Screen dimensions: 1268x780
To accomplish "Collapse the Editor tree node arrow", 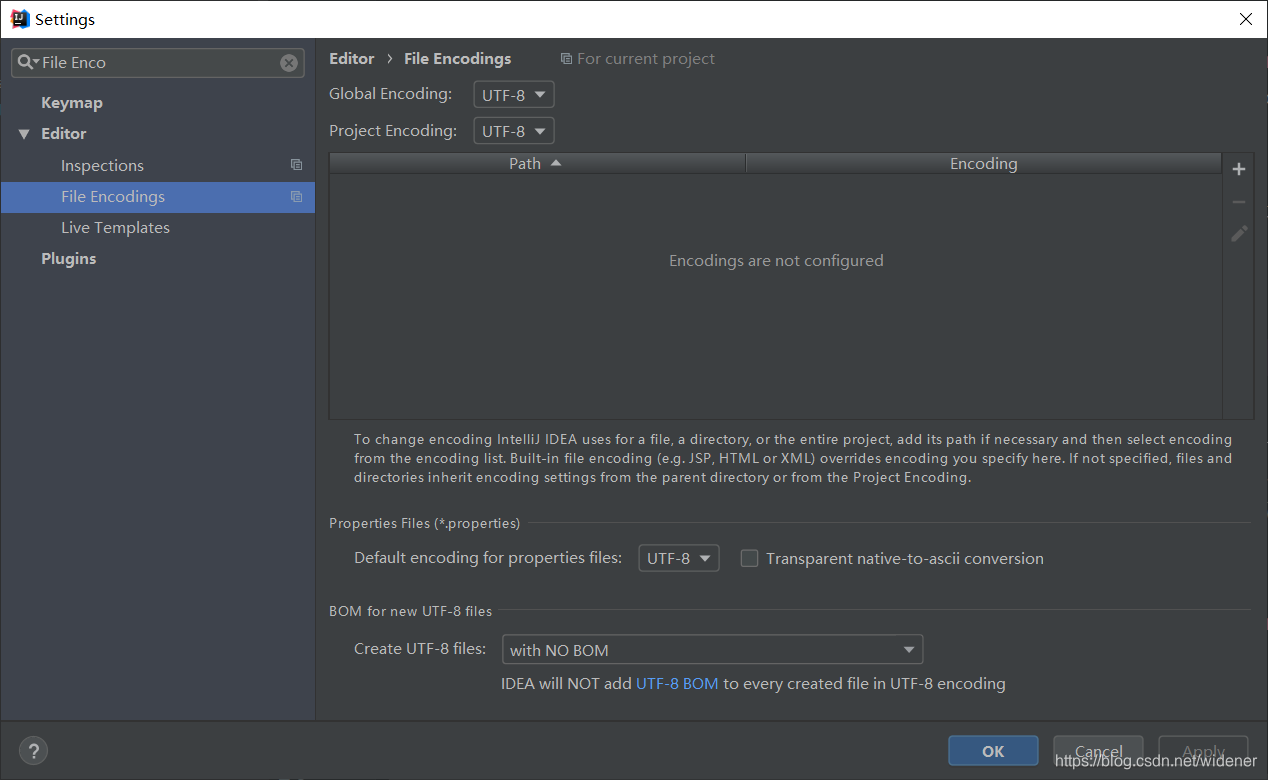I will (x=24, y=134).
